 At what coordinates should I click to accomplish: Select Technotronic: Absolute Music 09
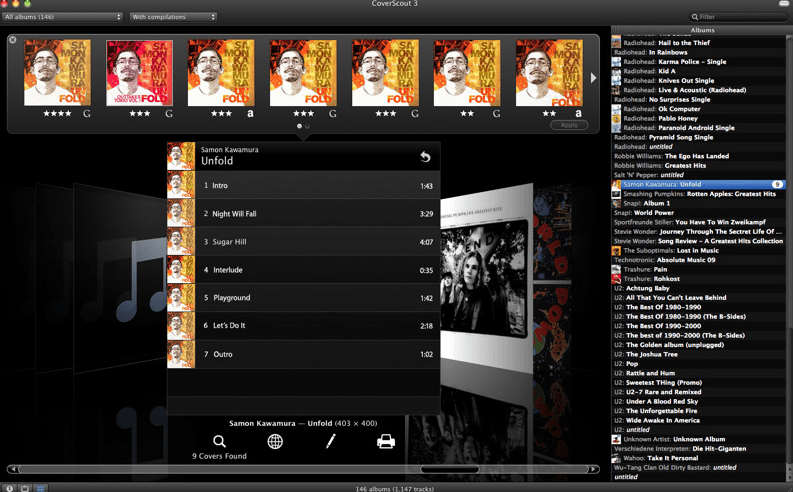pyautogui.click(x=698, y=260)
